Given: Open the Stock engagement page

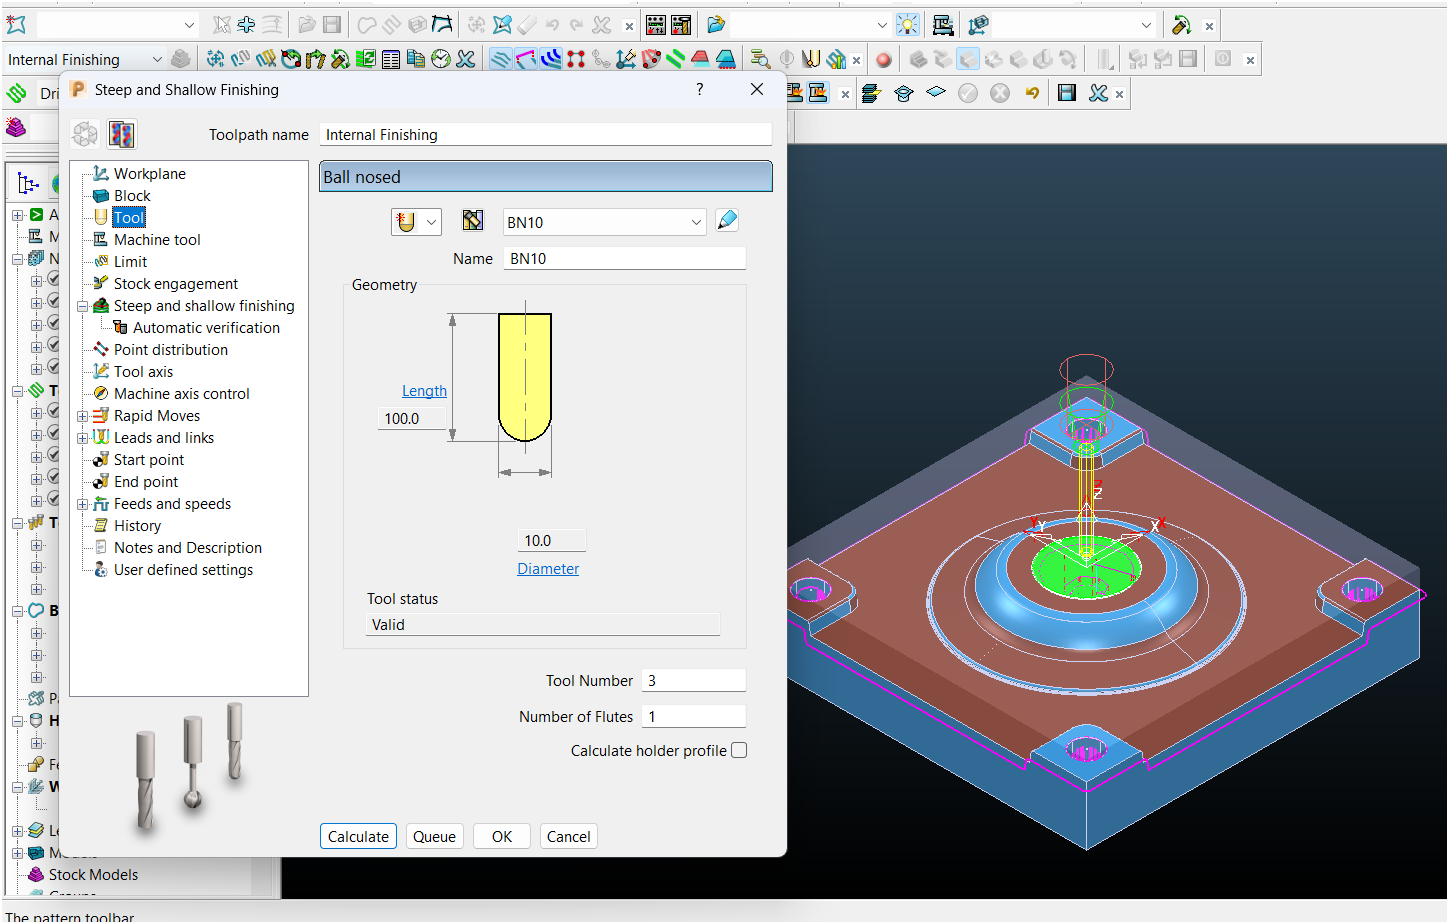Looking at the screenshot, I should pyautogui.click(x=175, y=284).
